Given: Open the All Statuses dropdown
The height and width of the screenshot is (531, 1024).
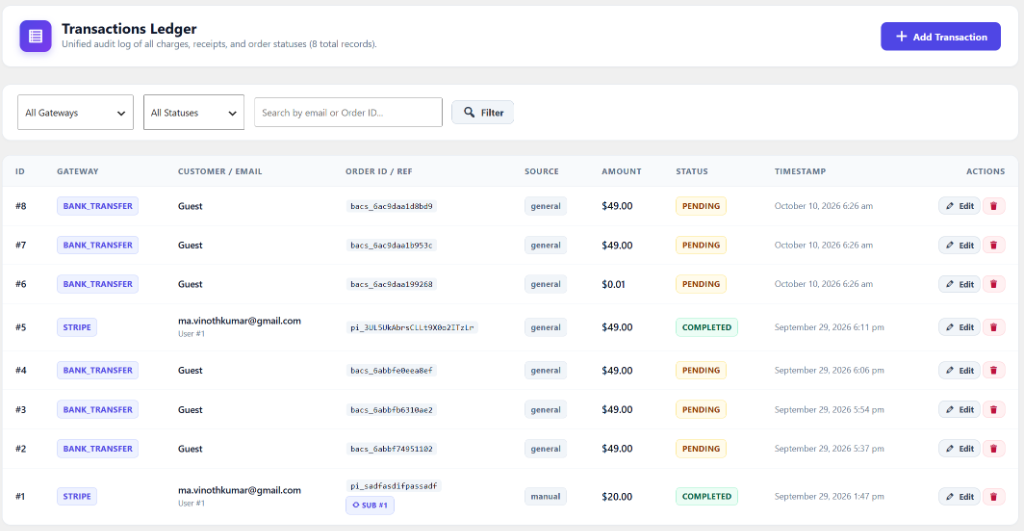Looking at the screenshot, I should (193, 112).
